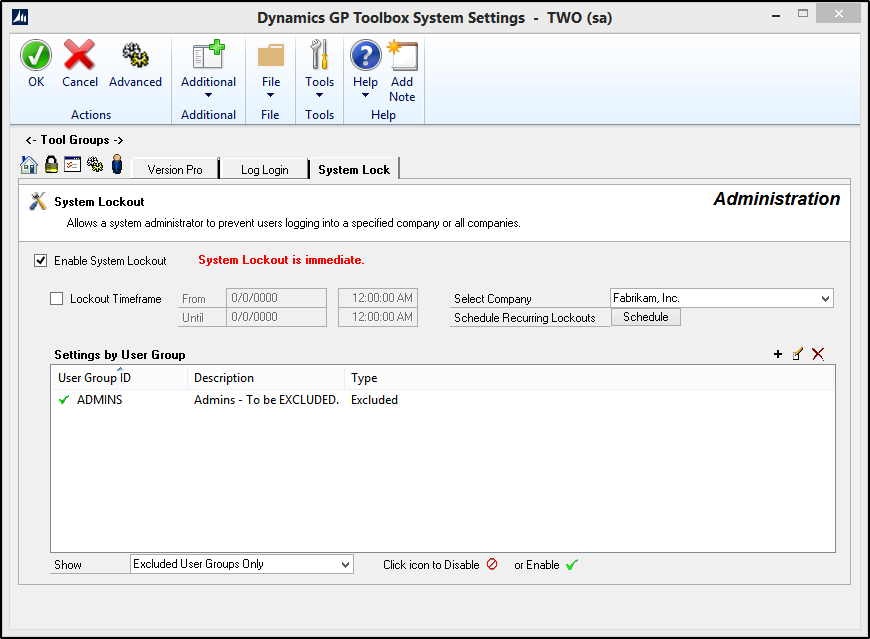Click the From time field
870x639 pixels.
[x=378, y=298]
